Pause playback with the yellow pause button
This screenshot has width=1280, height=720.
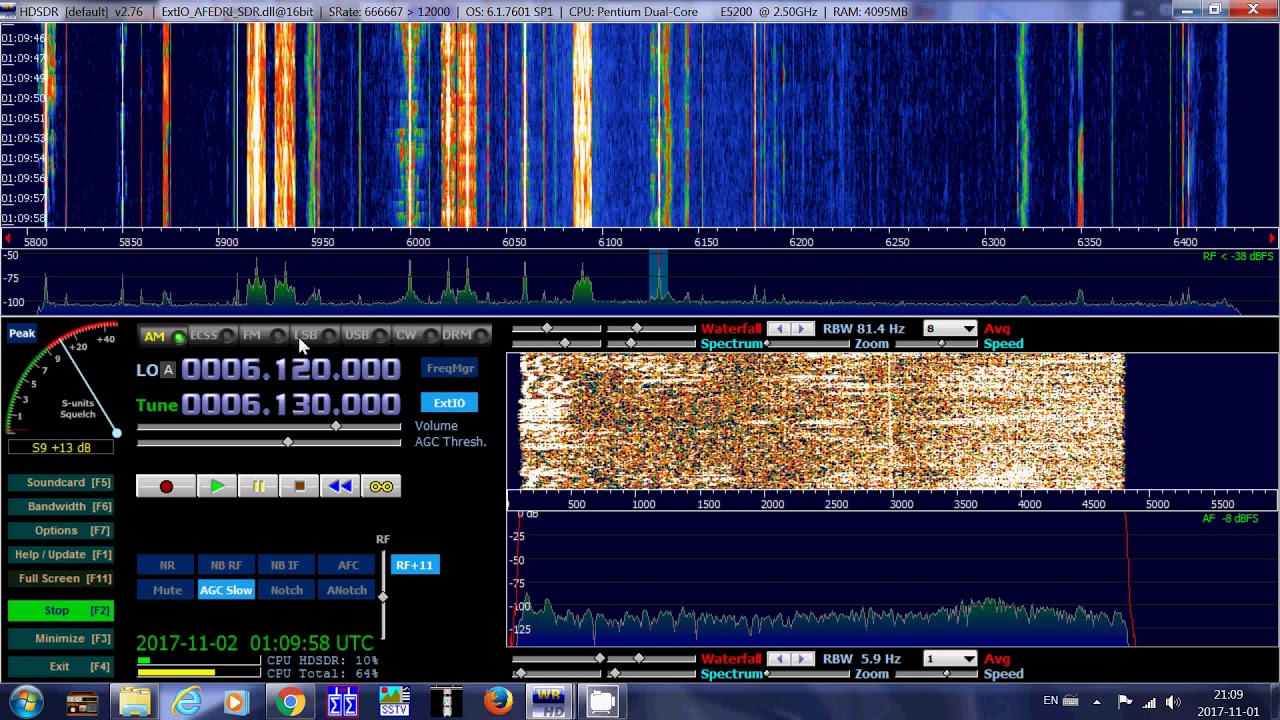[258, 486]
